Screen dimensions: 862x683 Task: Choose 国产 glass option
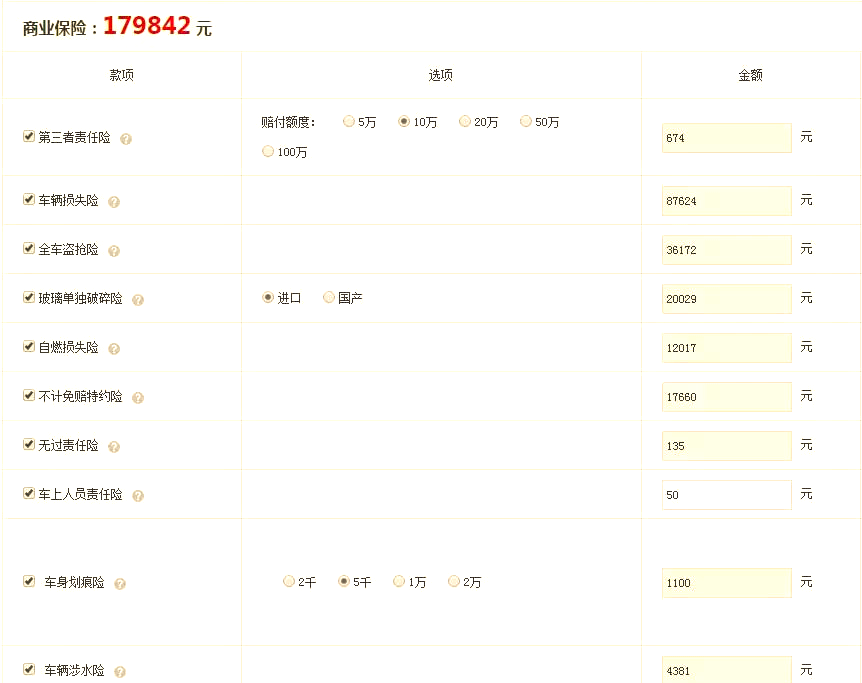coord(329,297)
